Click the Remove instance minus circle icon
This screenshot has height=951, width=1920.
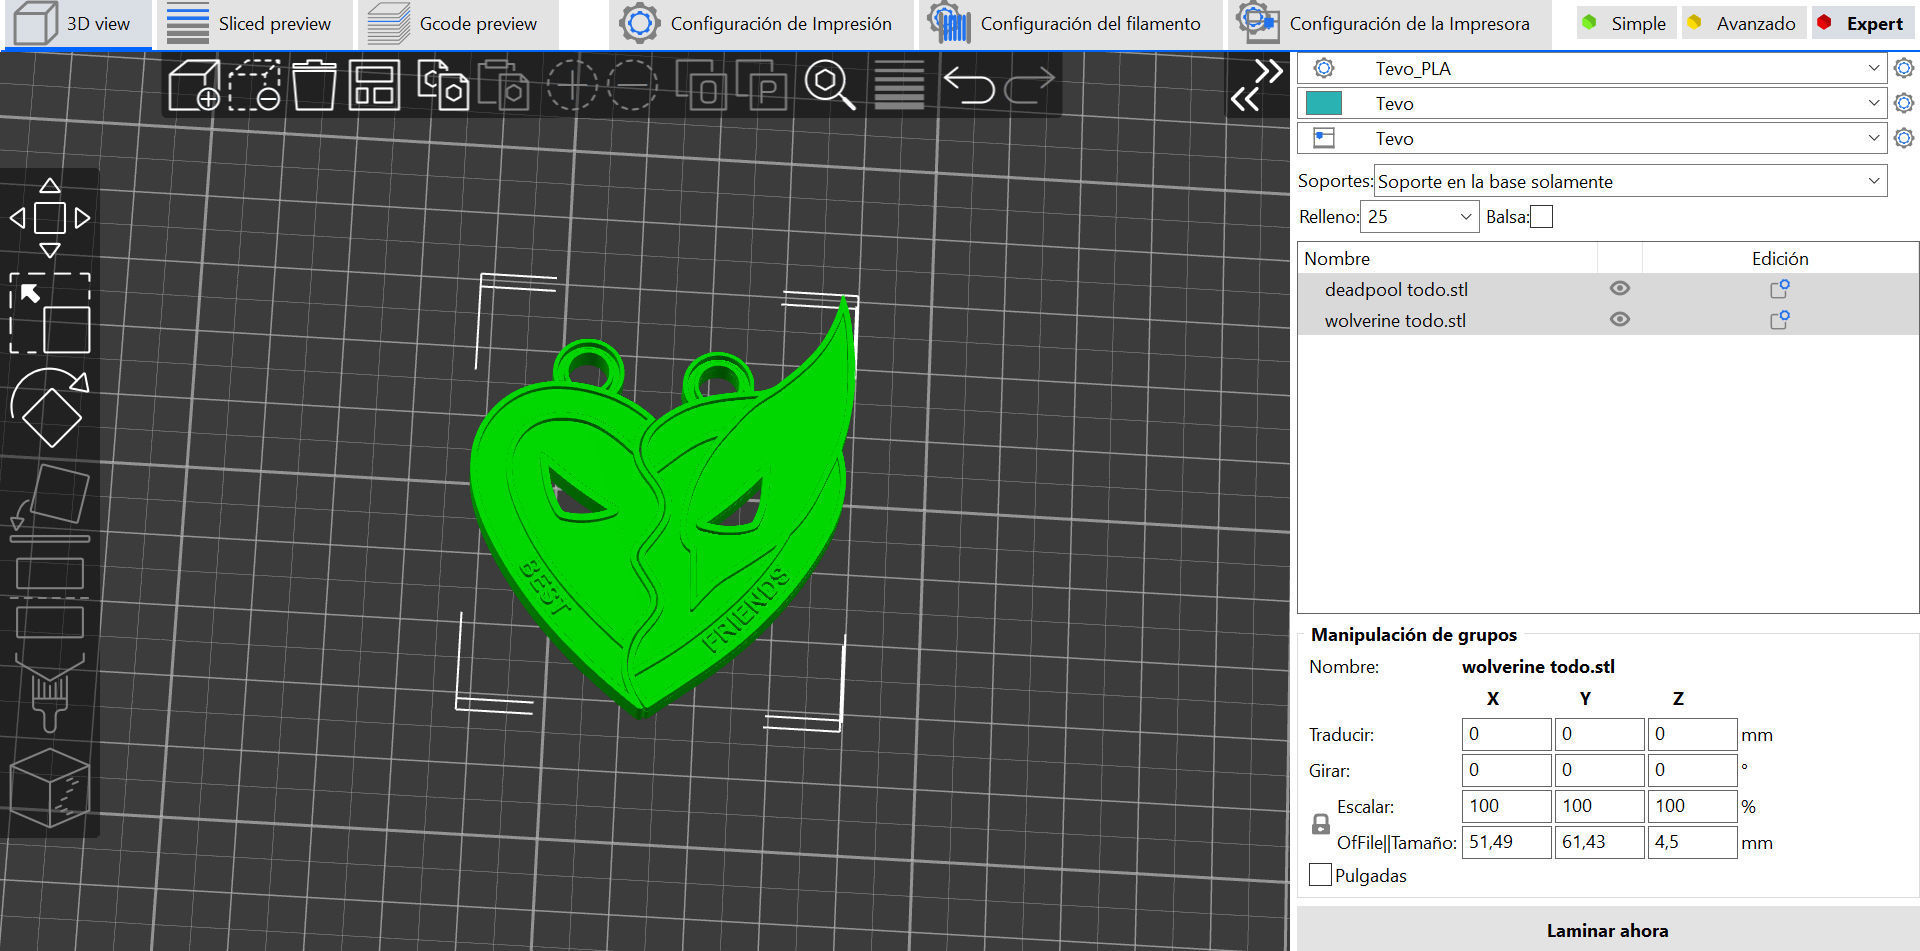(632, 85)
